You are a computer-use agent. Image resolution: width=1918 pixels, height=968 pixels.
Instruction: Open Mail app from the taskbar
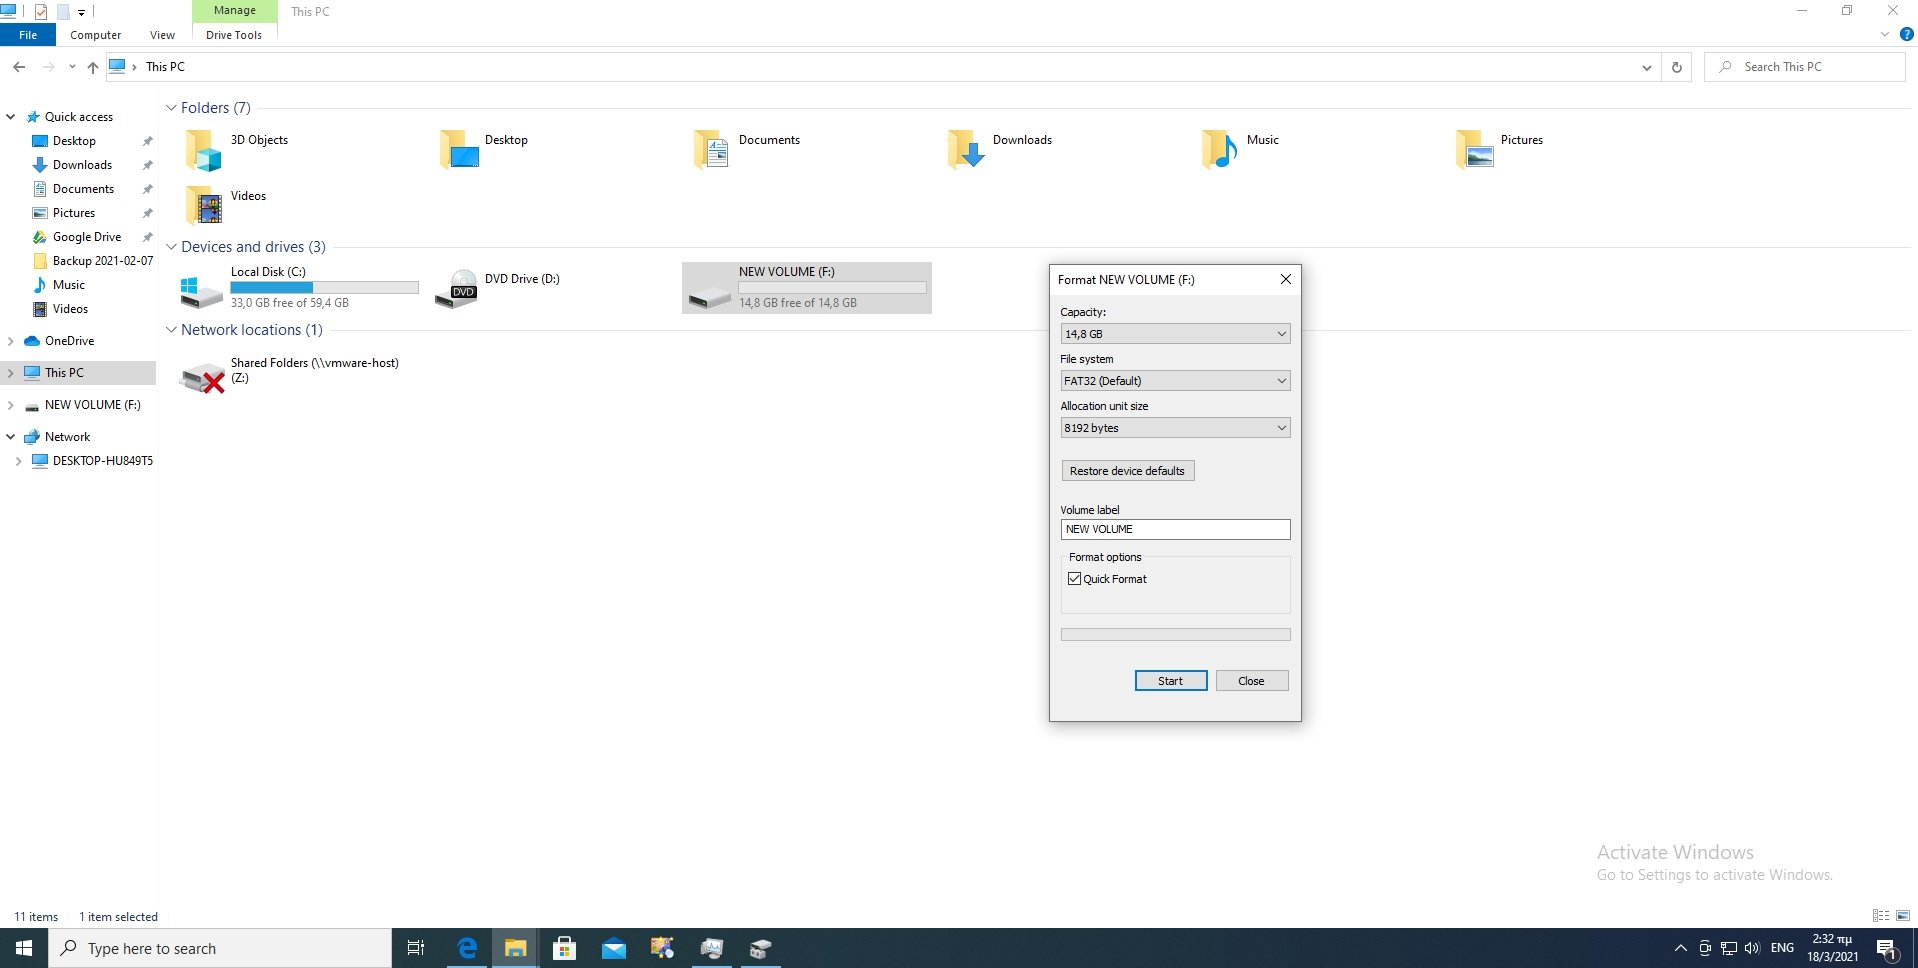(613, 948)
